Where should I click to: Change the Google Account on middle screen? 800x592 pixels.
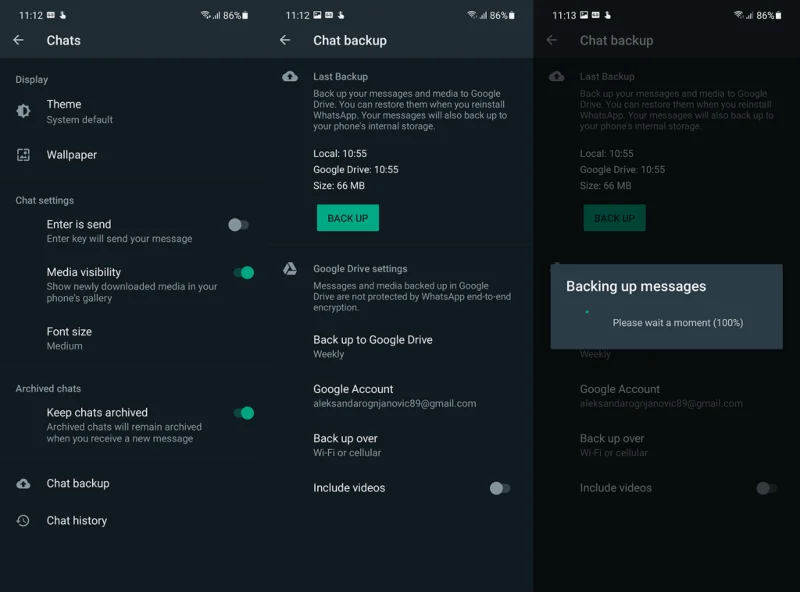pos(400,396)
